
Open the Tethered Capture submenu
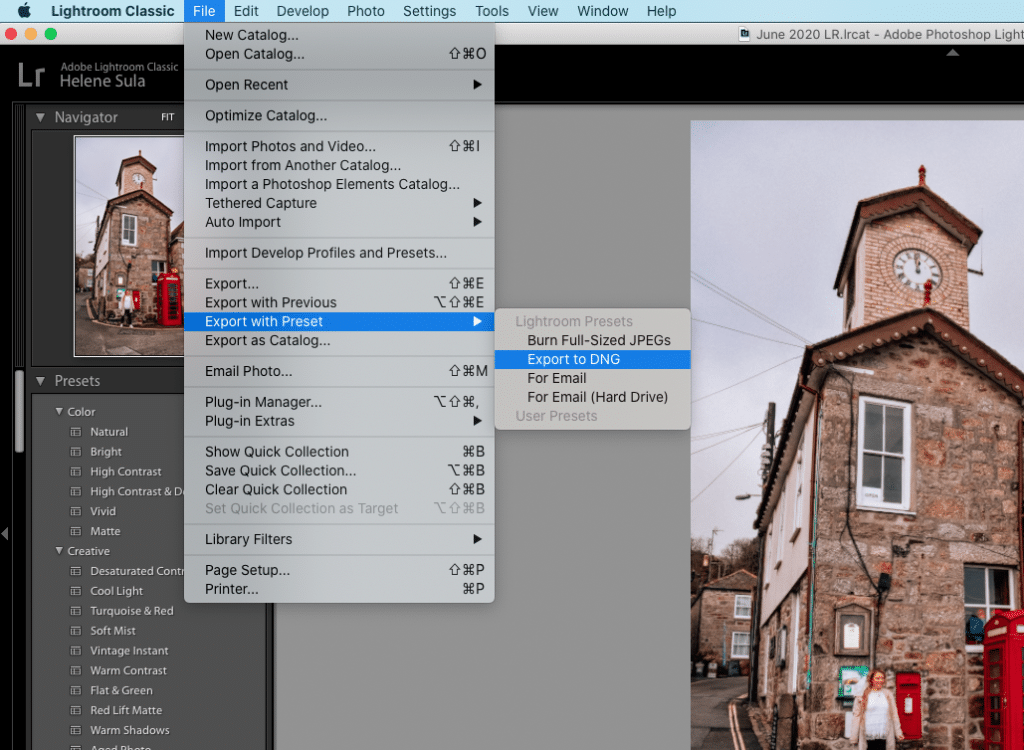point(339,203)
